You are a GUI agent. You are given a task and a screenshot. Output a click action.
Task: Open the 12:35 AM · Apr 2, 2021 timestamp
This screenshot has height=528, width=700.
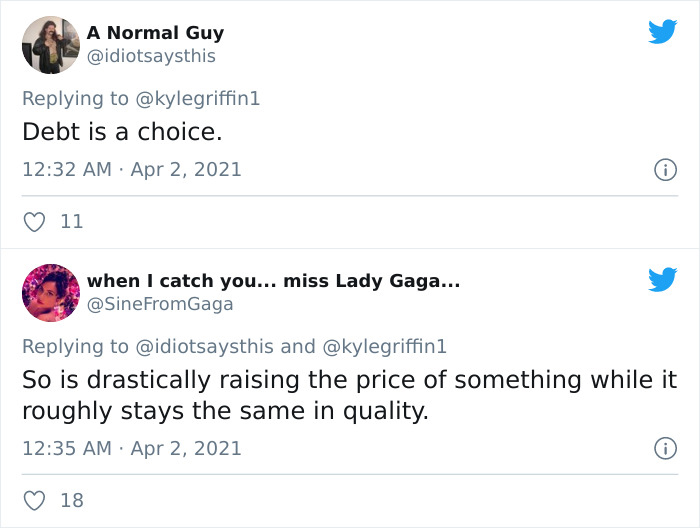tap(132, 448)
